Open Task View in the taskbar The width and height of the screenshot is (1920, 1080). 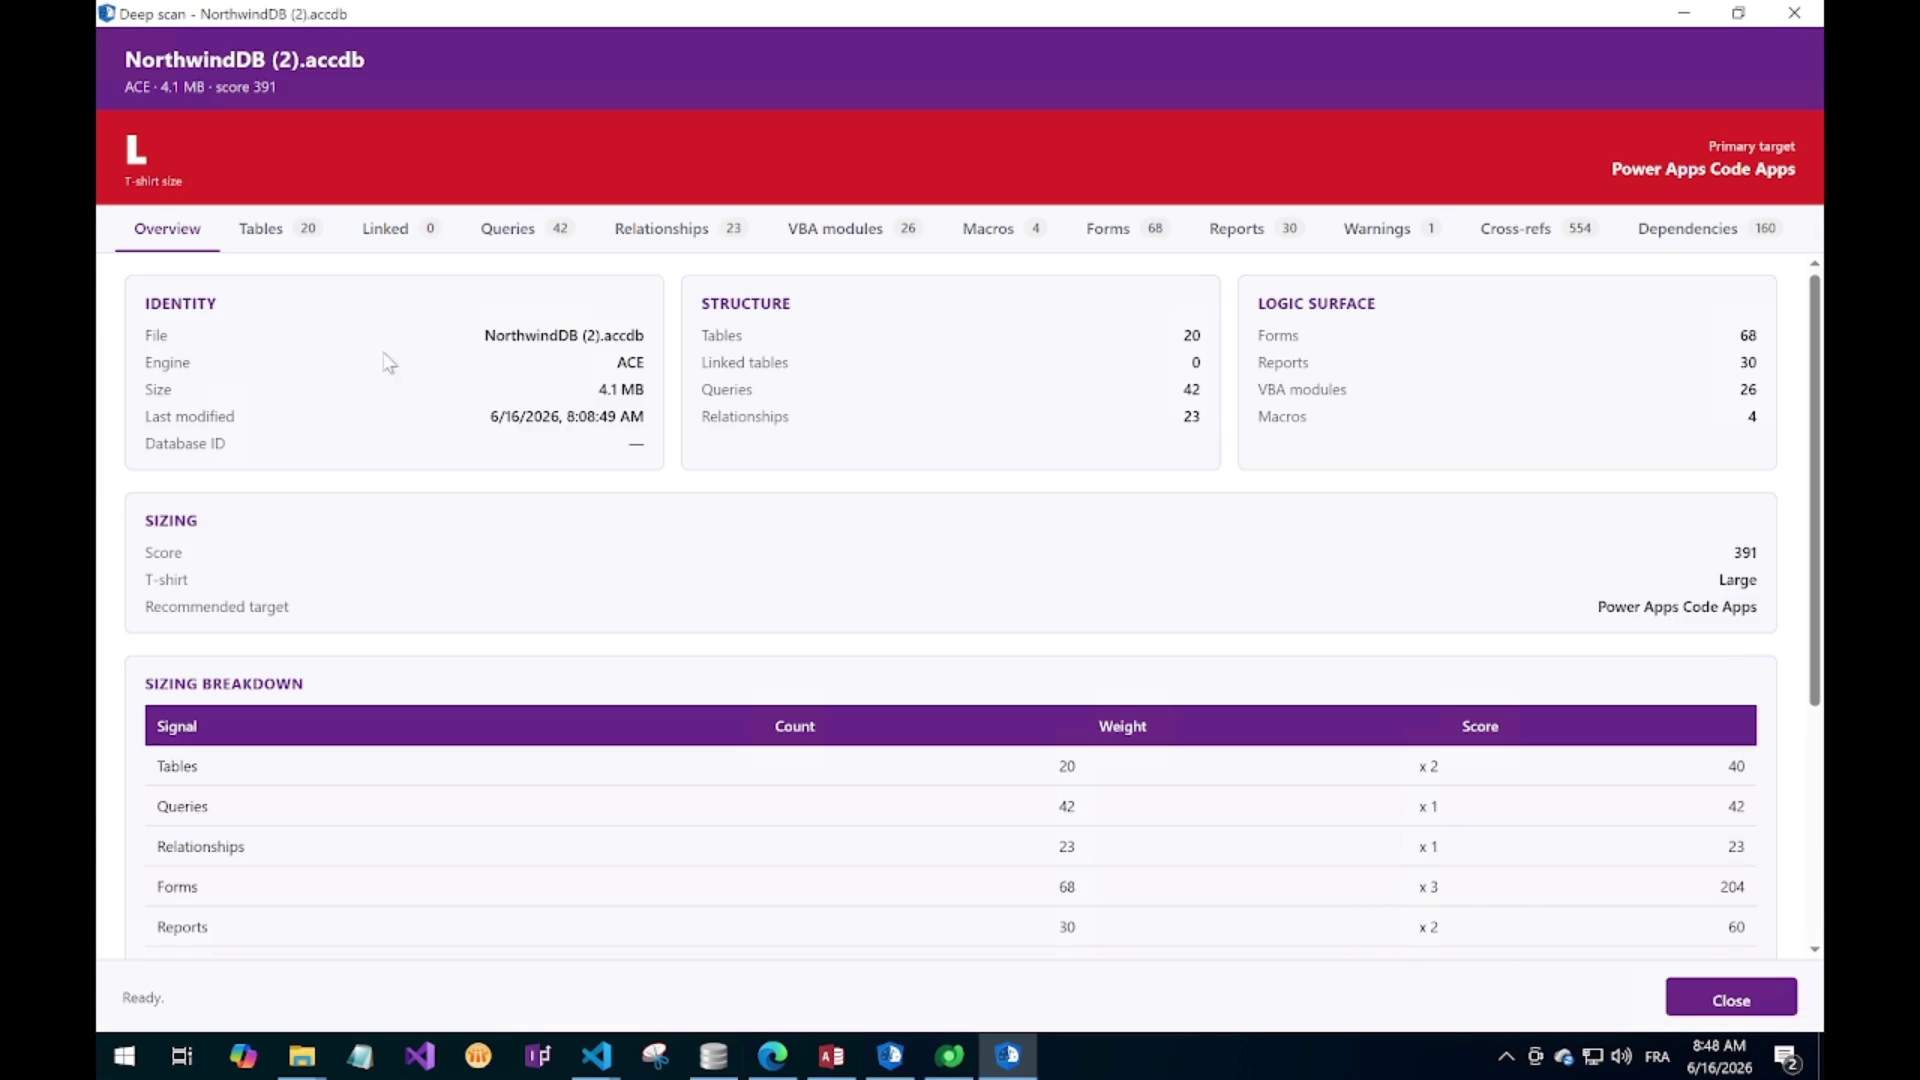tap(182, 1056)
